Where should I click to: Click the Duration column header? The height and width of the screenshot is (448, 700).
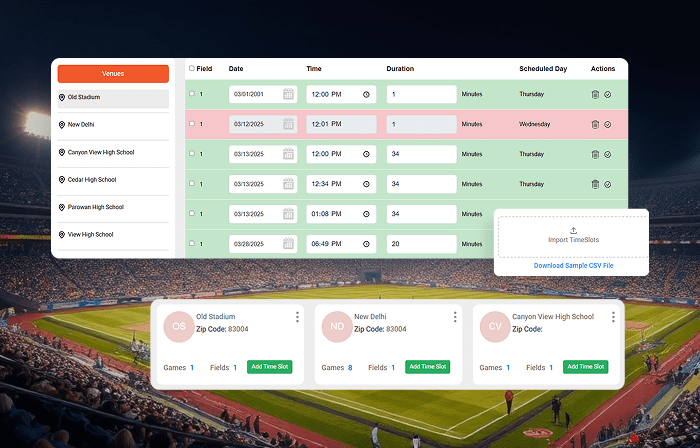400,69
